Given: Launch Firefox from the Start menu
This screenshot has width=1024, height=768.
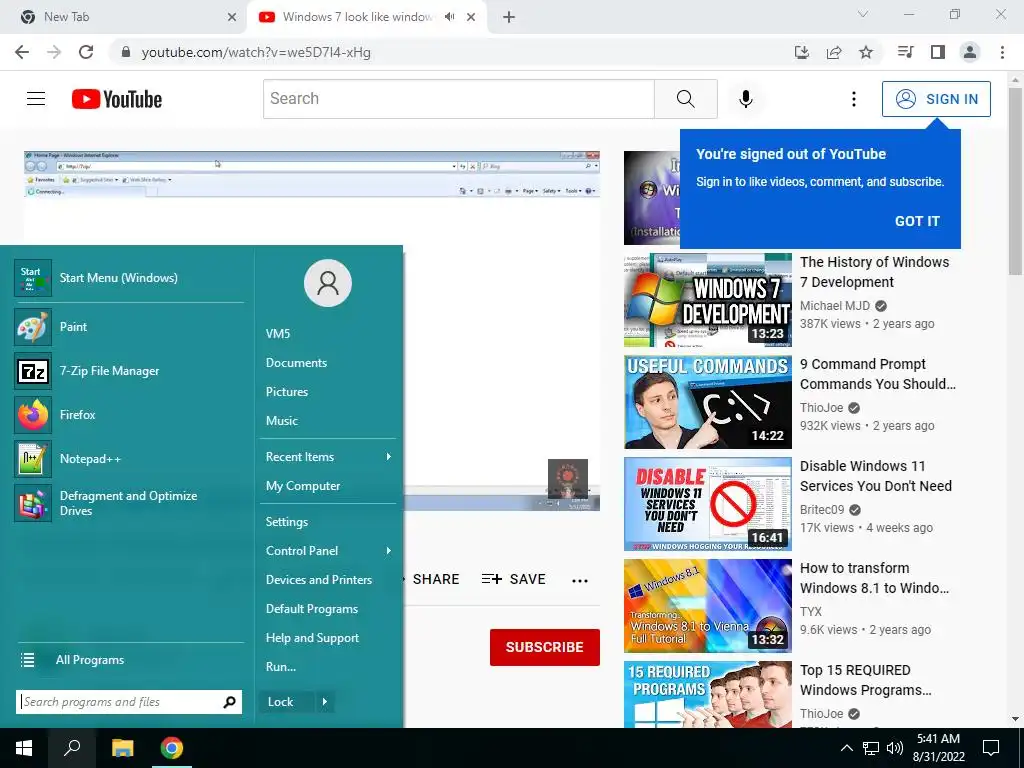Looking at the screenshot, I should click(129, 415).
